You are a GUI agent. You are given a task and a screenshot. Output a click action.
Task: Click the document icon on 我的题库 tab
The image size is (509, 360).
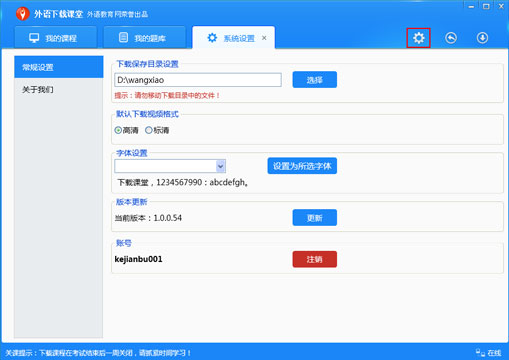(123, 37)
